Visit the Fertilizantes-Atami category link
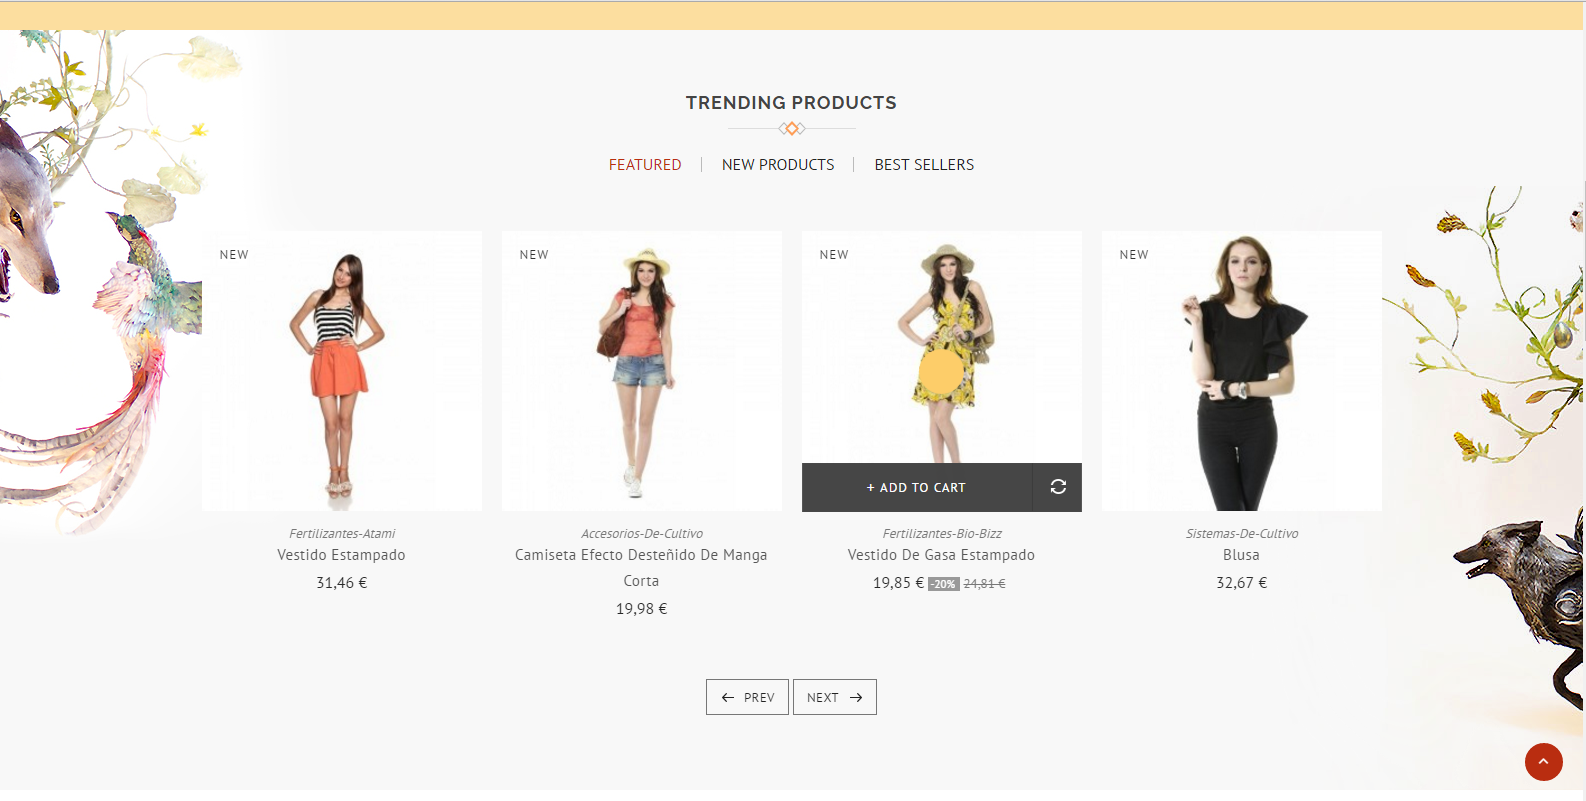This screenshot has height=801, width=1586. 342,534
